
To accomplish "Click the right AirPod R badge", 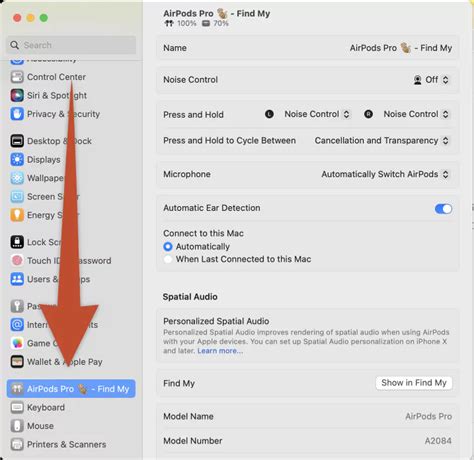I will point(368,114).
